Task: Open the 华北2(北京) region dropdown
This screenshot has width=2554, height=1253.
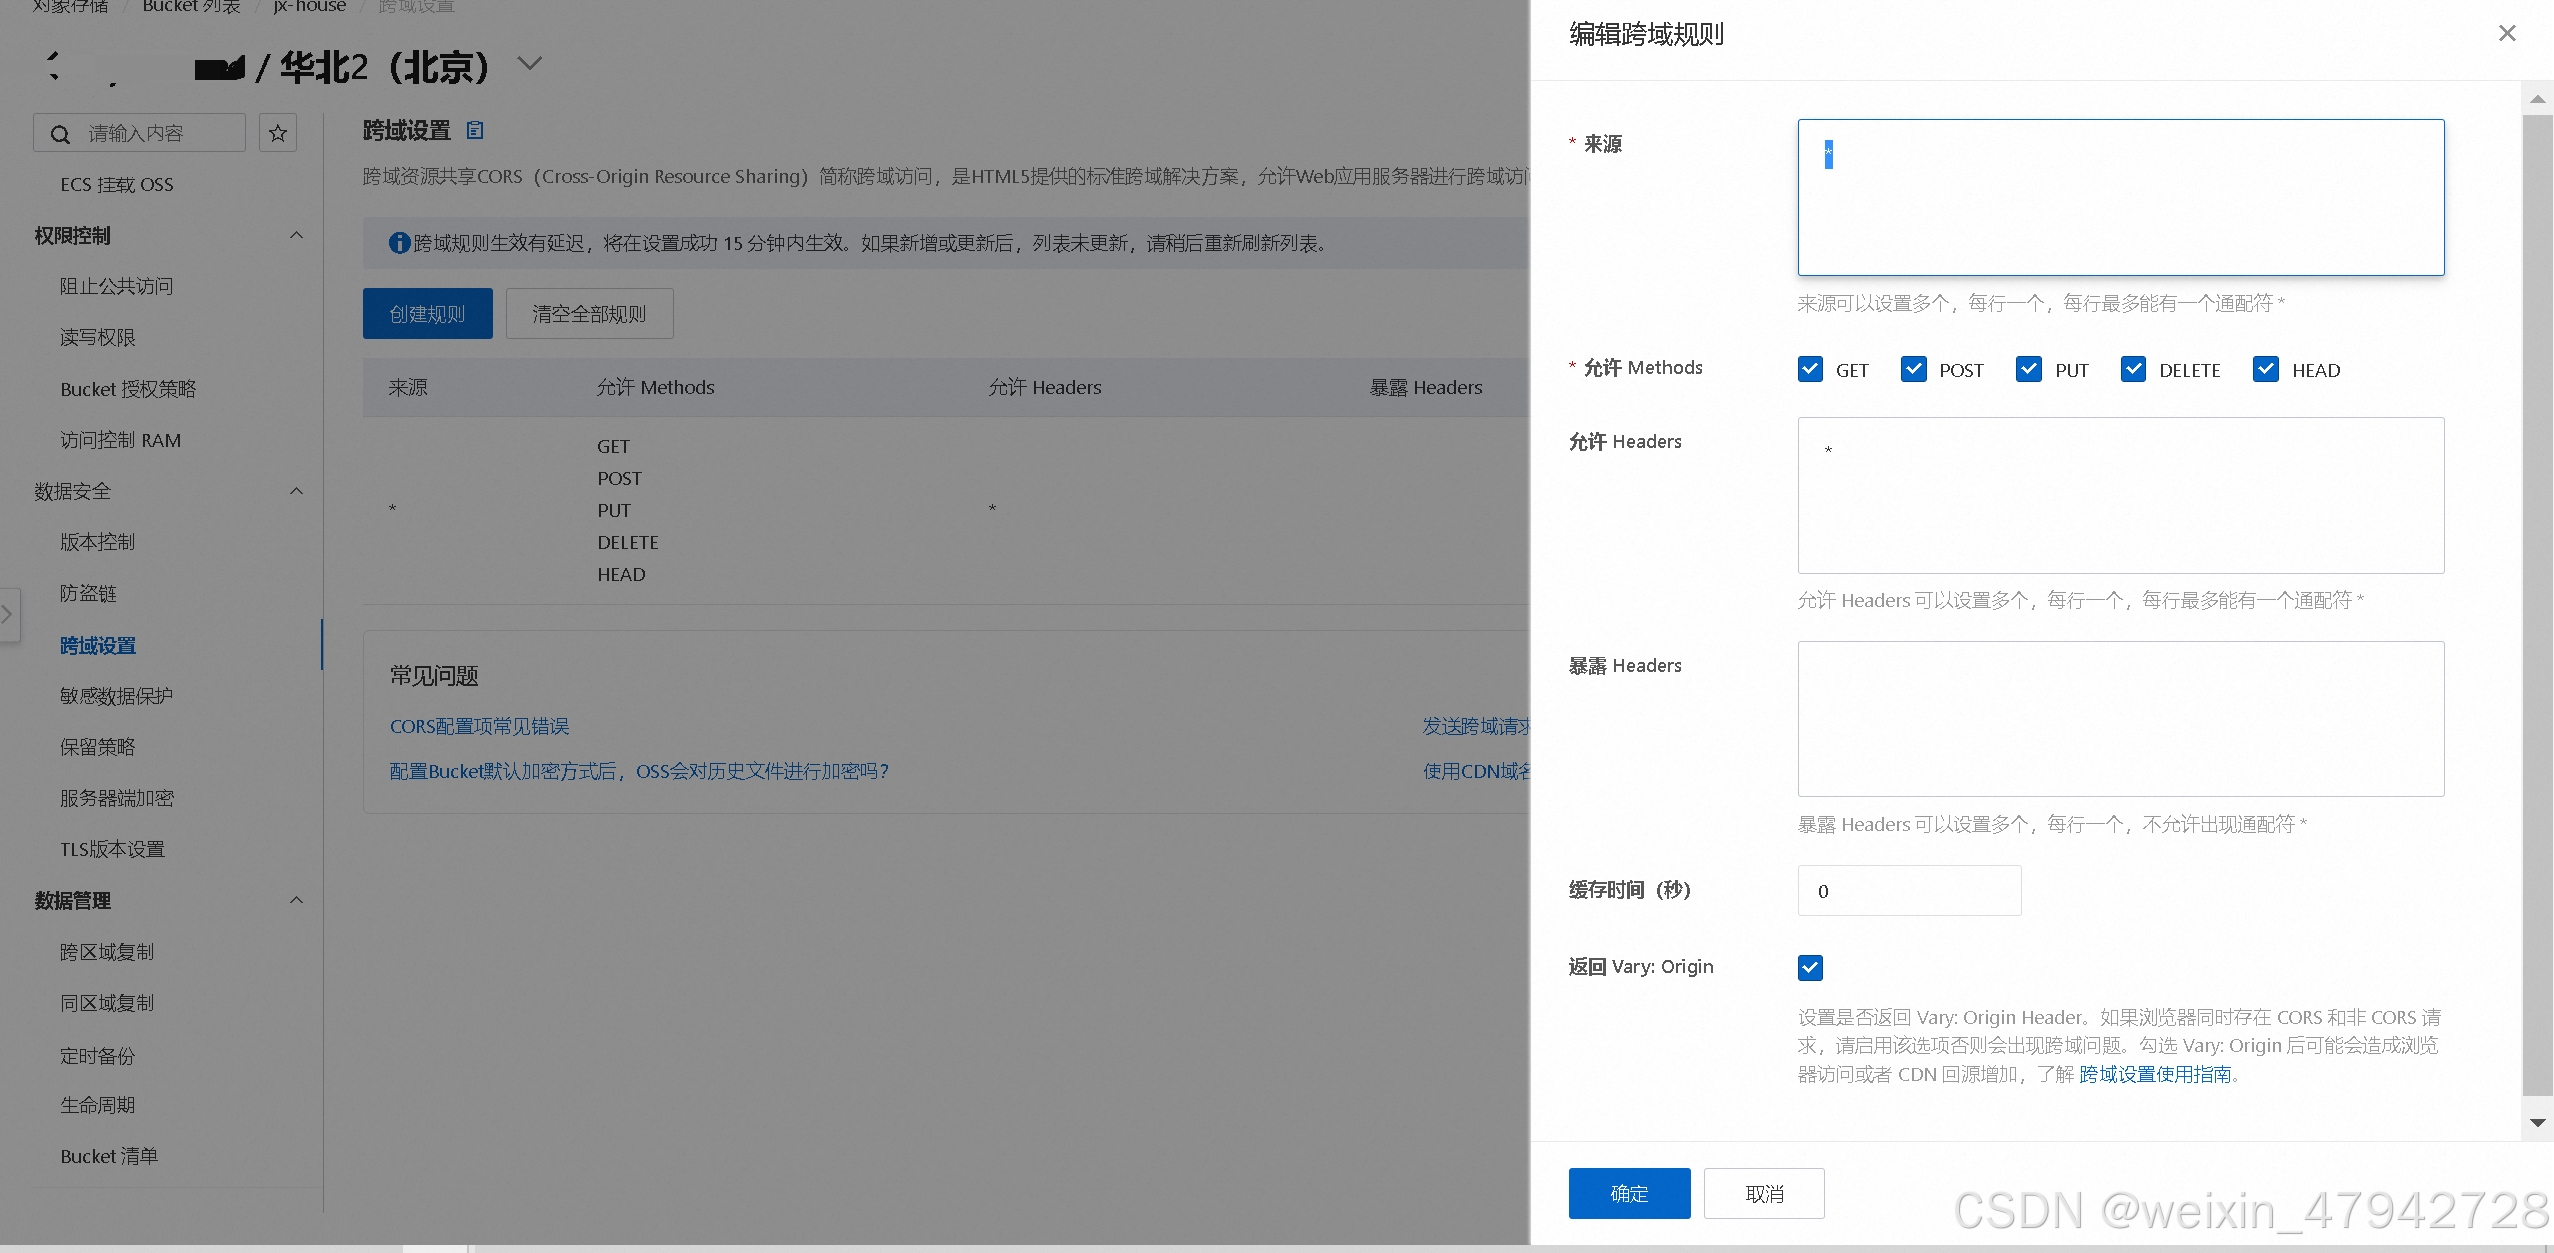Action: click(x=529, y=64)
